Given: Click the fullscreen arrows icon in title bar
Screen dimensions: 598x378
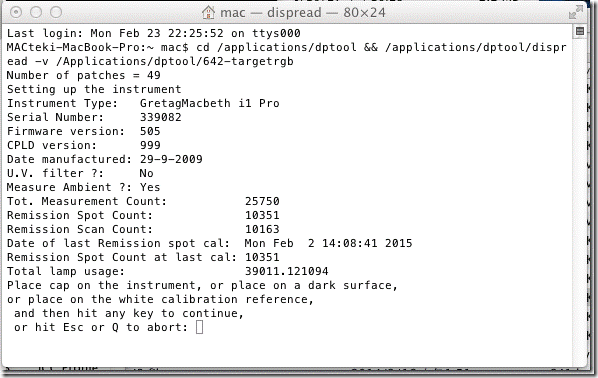Looking at the screenshot, I should (575, 12).
